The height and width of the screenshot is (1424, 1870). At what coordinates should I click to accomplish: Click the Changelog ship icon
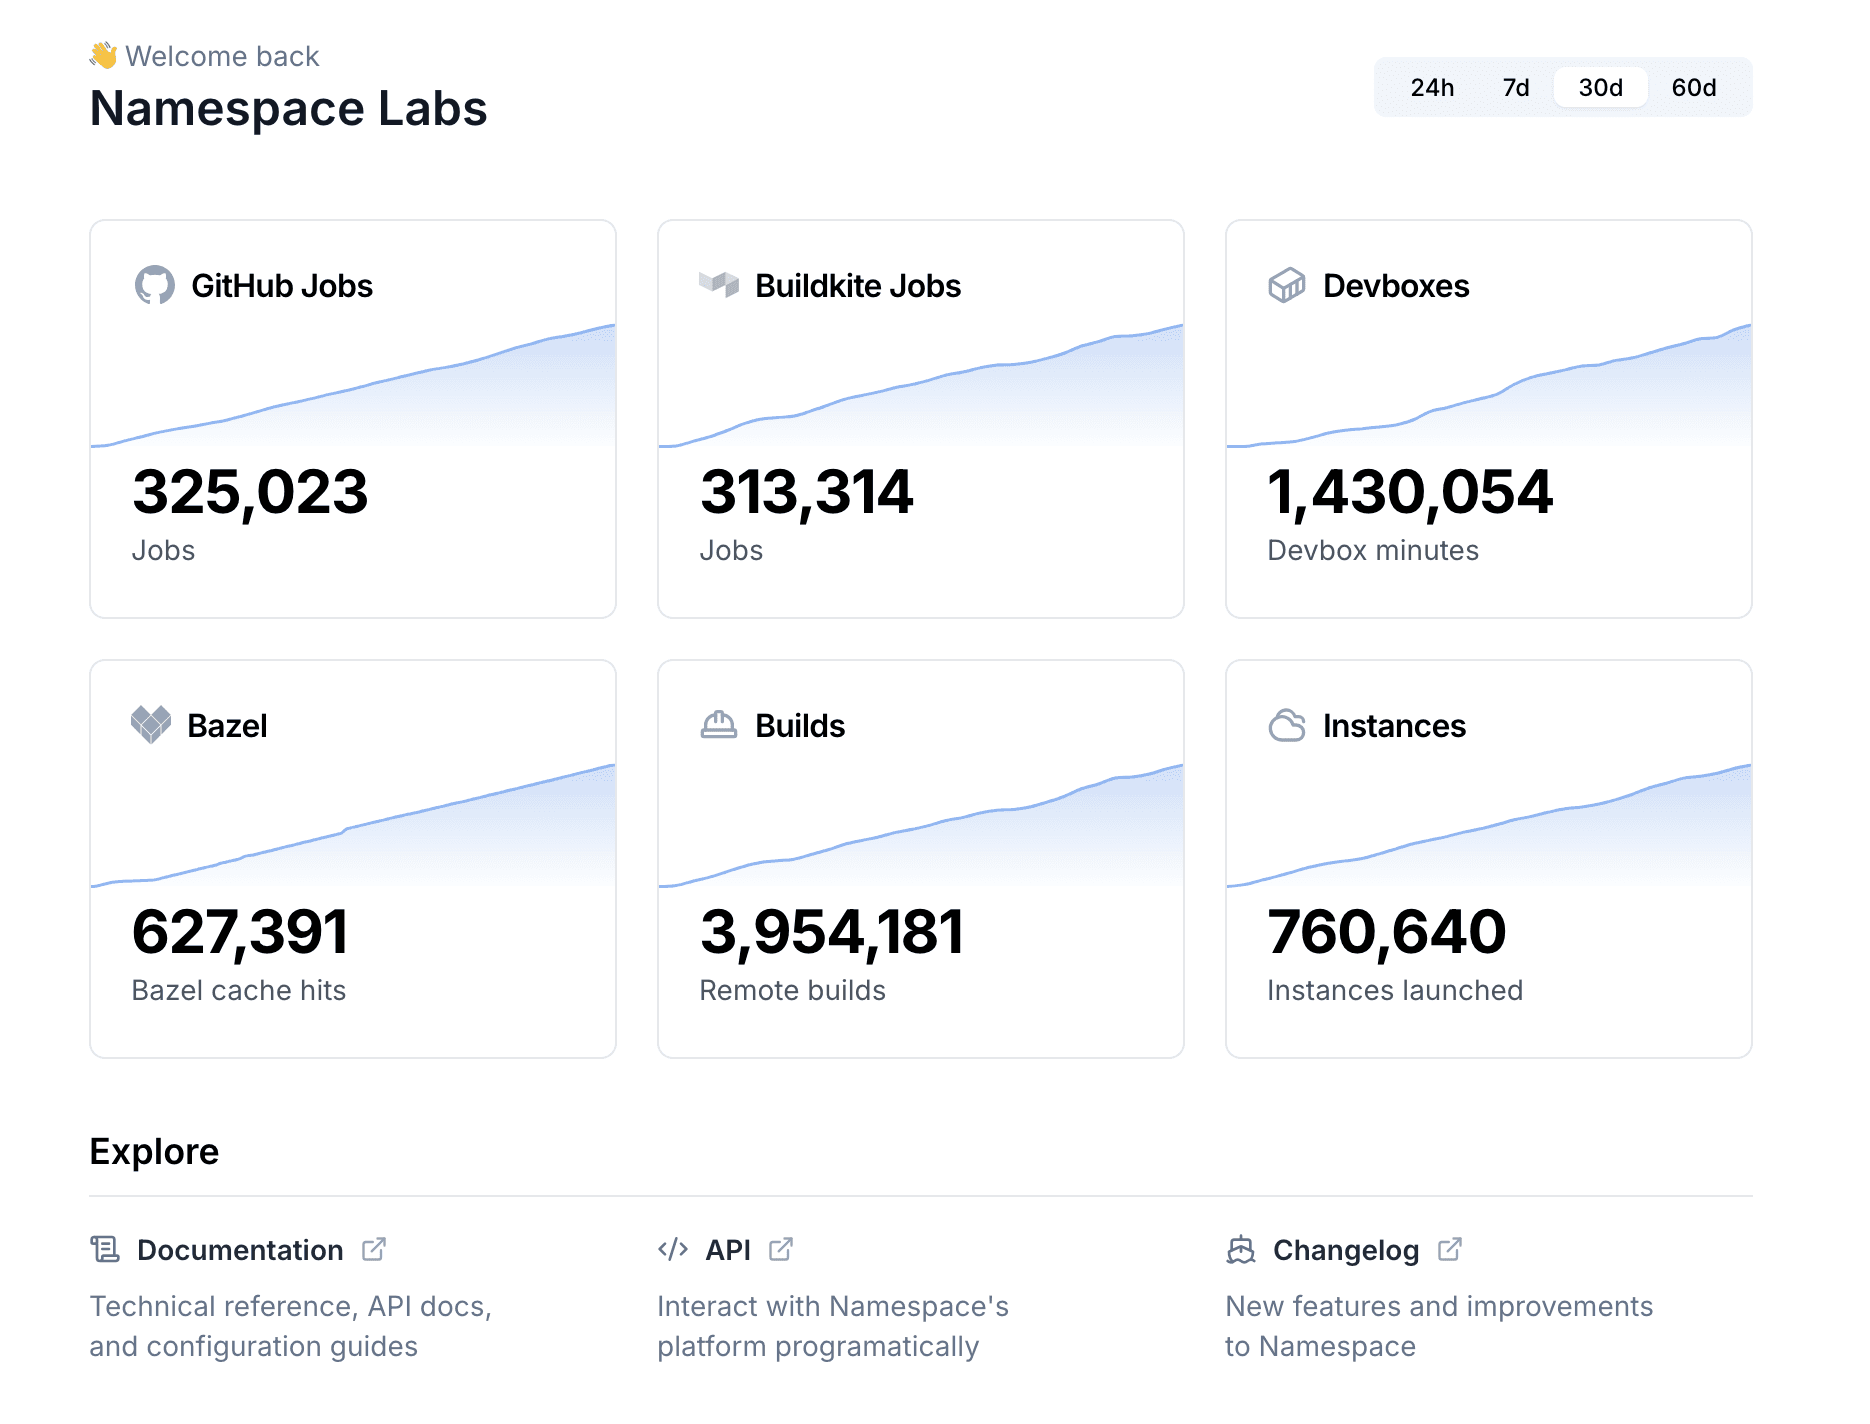tap(1241, 1249)
